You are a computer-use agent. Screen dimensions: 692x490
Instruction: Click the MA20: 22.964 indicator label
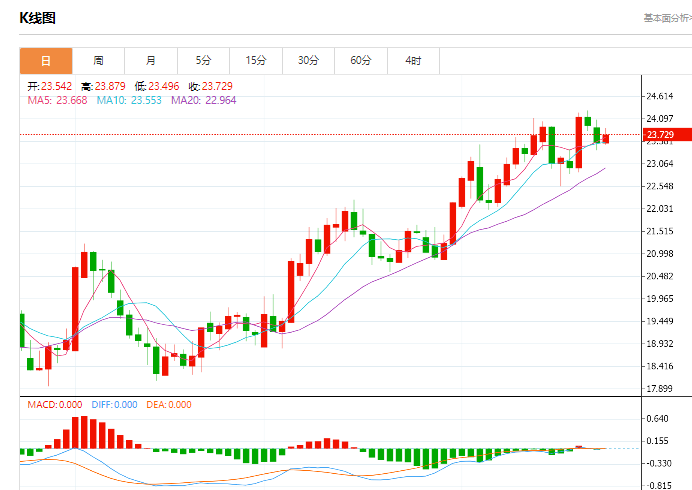204,100
